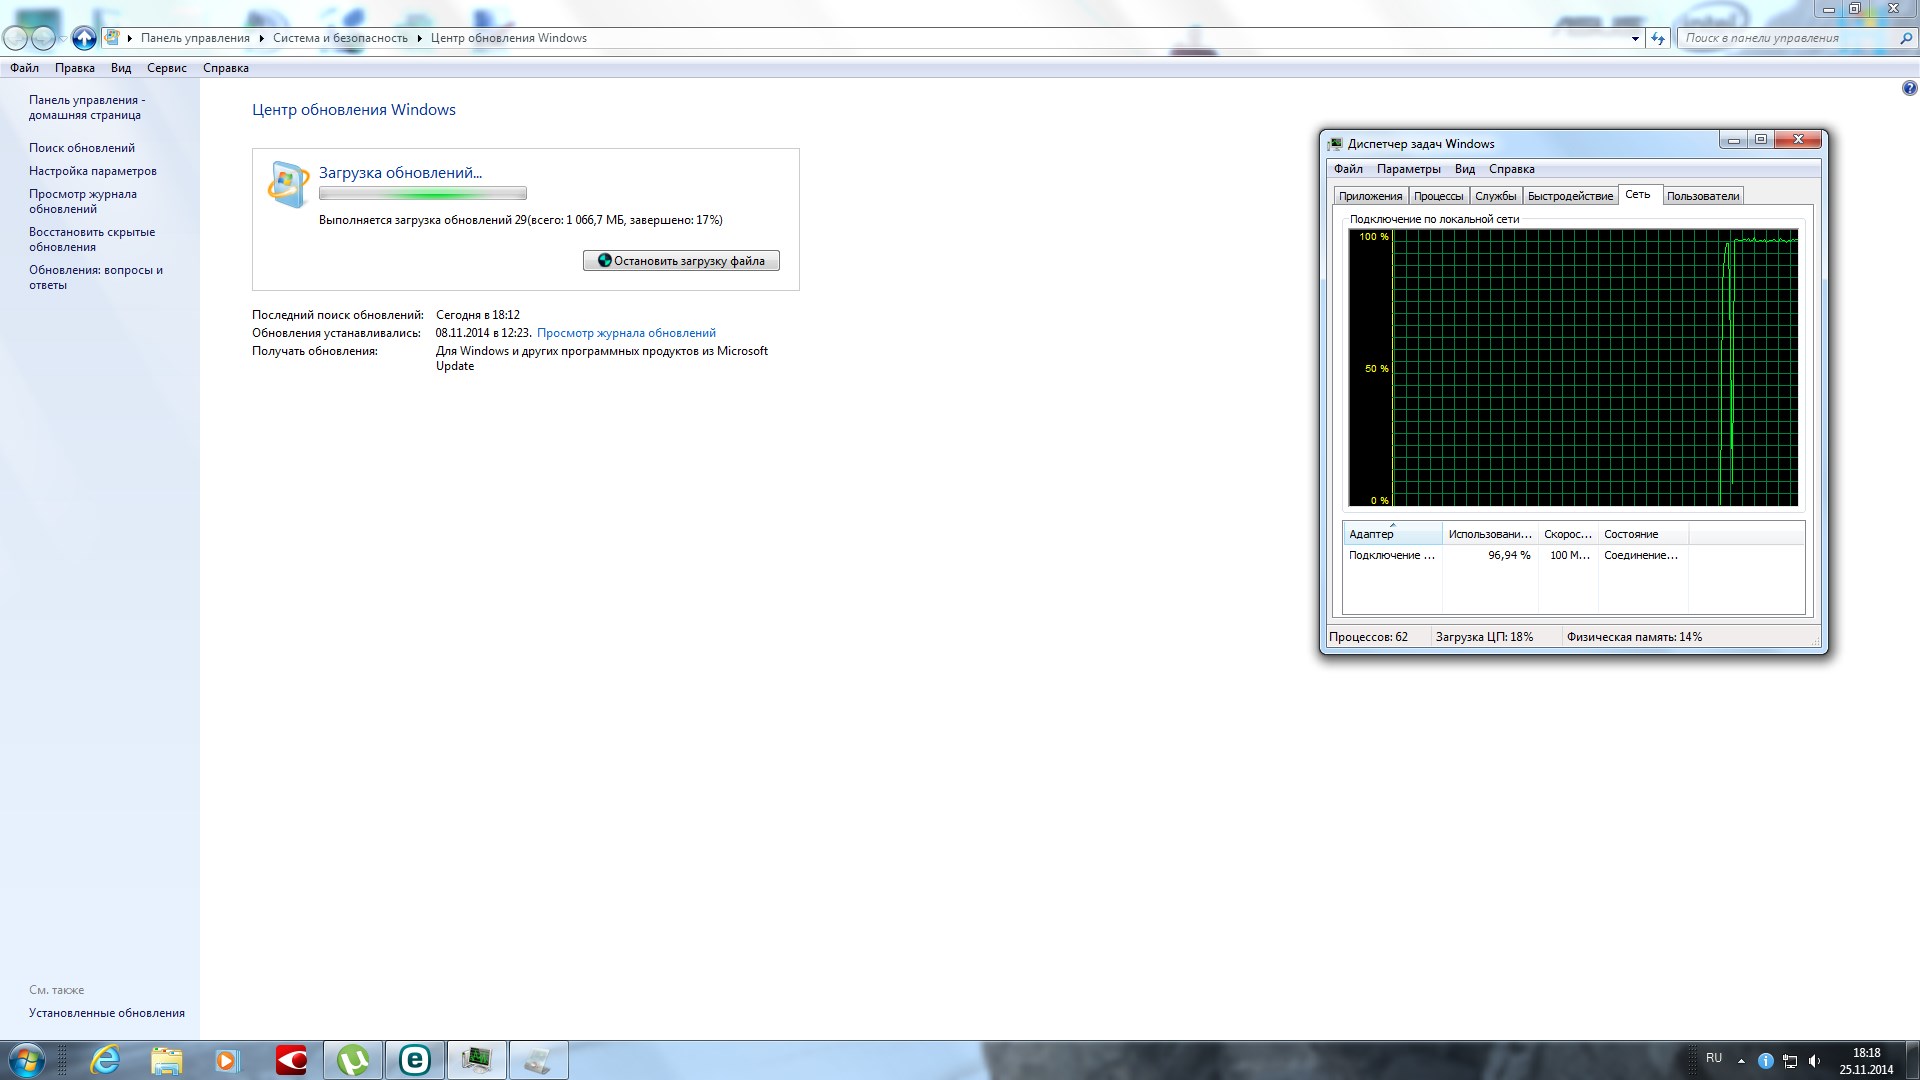Image resolution: width=1920 pixels, height=1080 pixels.
Task: Expand breadcrumb arrow after Система и безопасность
Action: coord(419,38)
